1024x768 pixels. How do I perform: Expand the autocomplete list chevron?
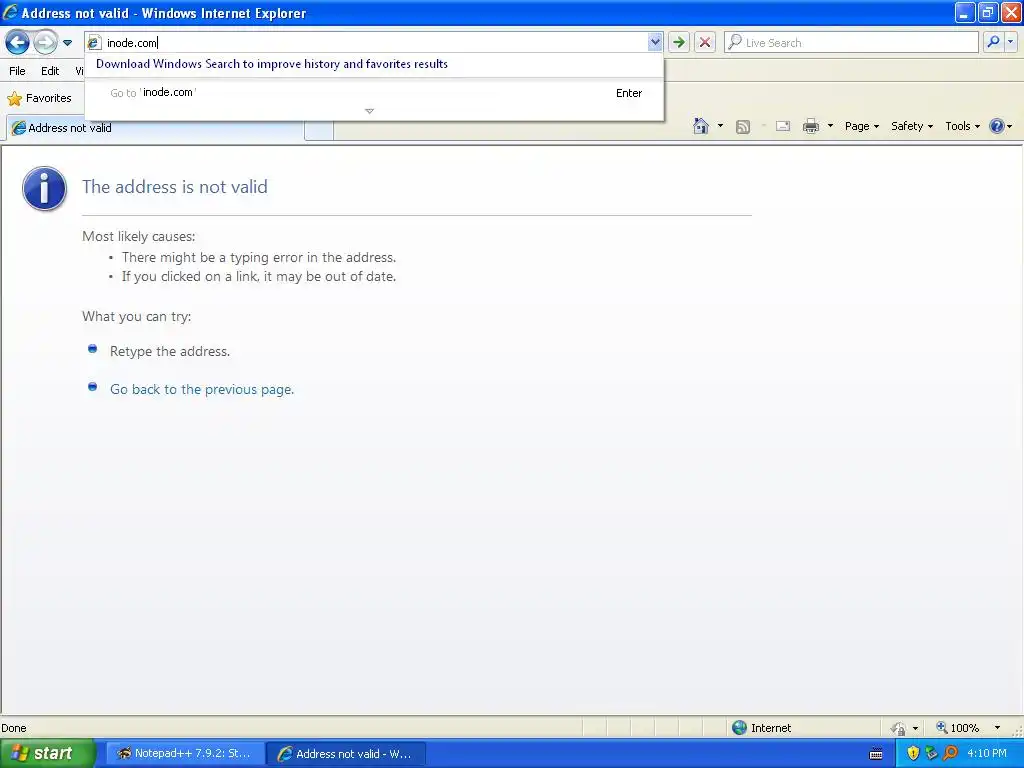(x=370, y=111)
